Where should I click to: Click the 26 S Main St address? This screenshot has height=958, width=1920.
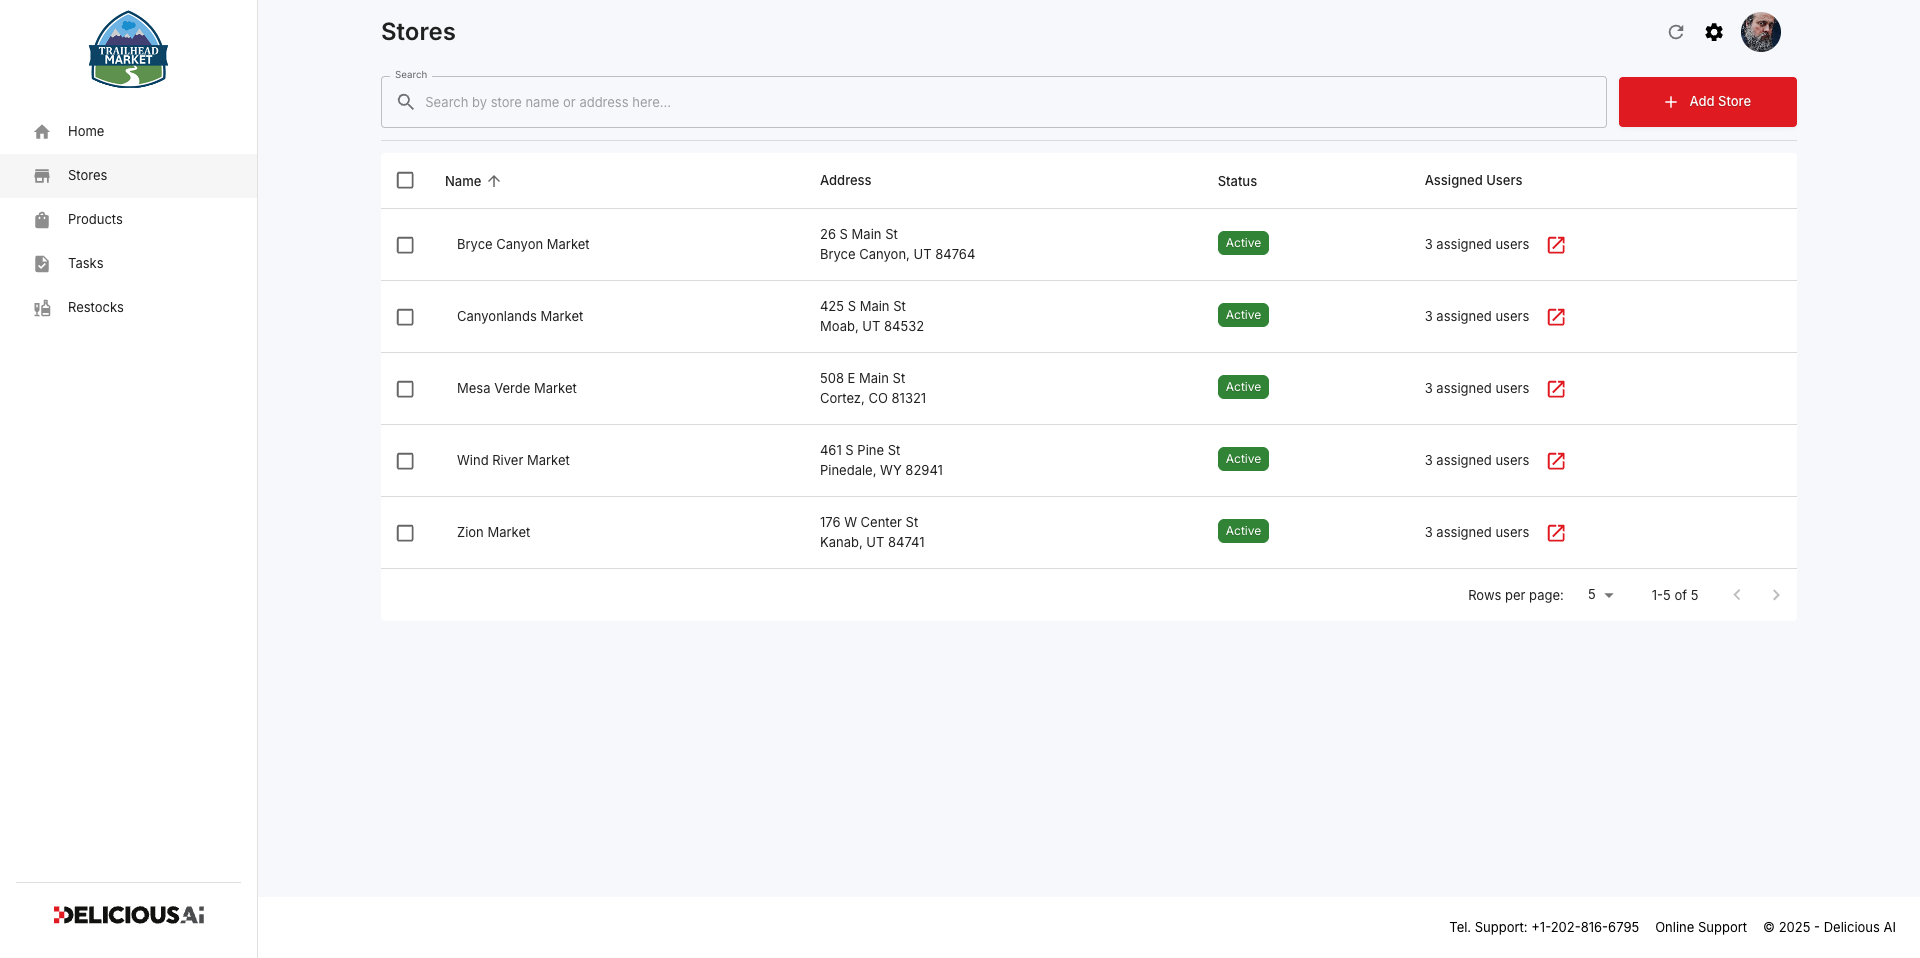point(859,234)
